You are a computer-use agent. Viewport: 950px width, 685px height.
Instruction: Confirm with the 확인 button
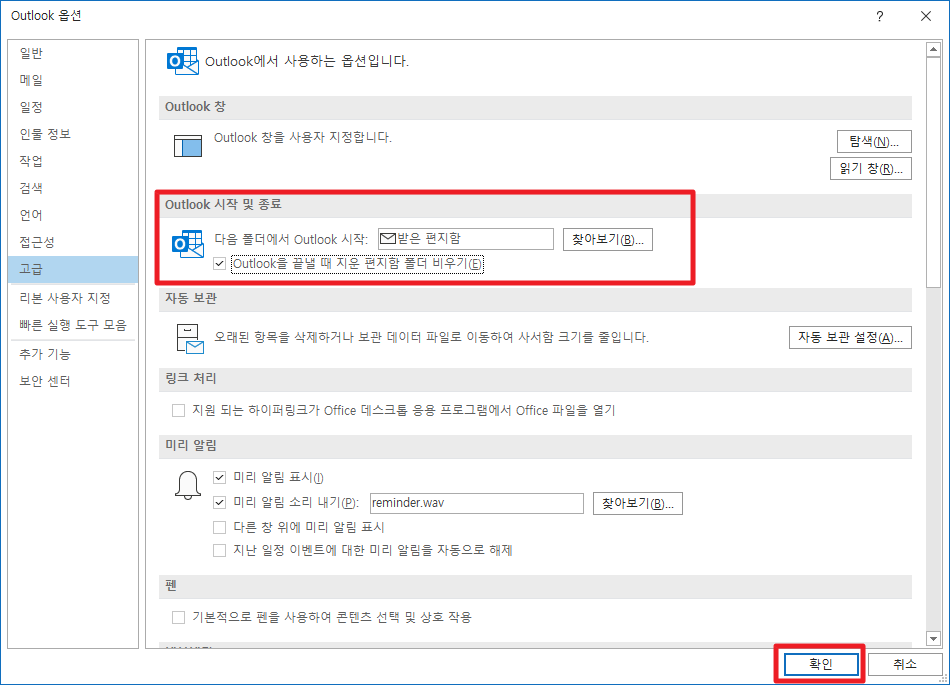[821, 664]
